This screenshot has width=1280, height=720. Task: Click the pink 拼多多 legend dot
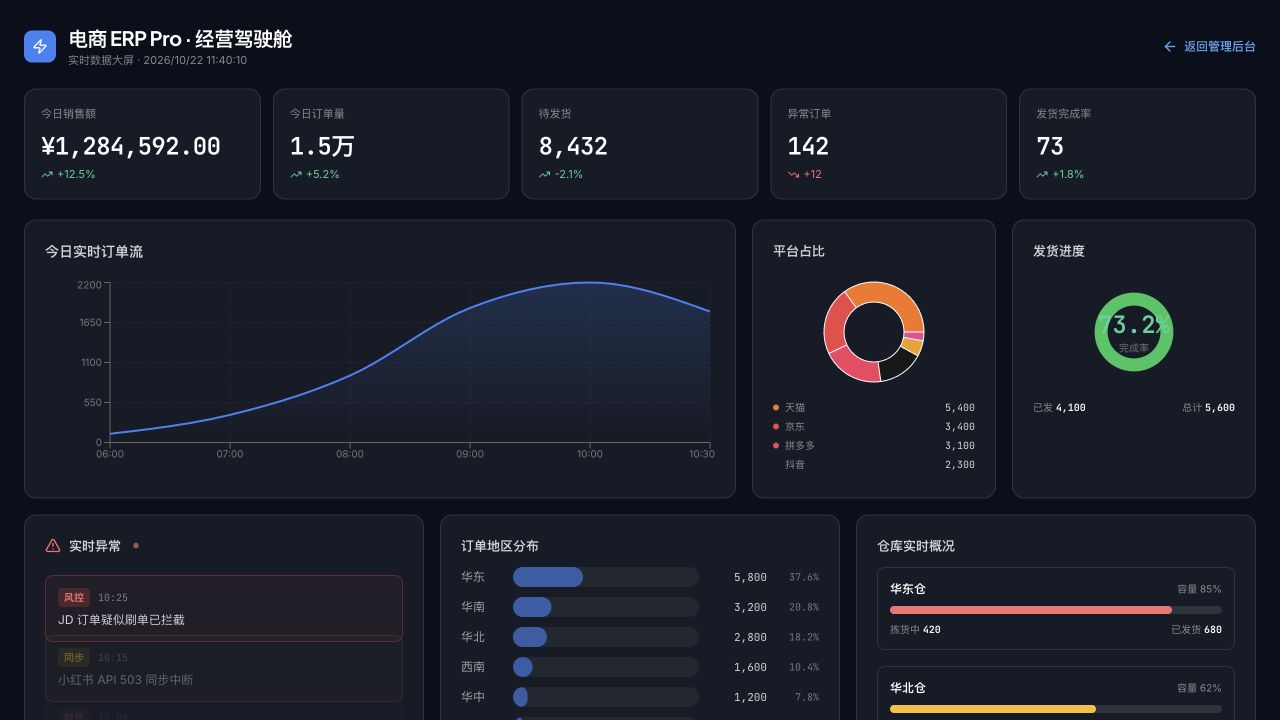(776, 446)
